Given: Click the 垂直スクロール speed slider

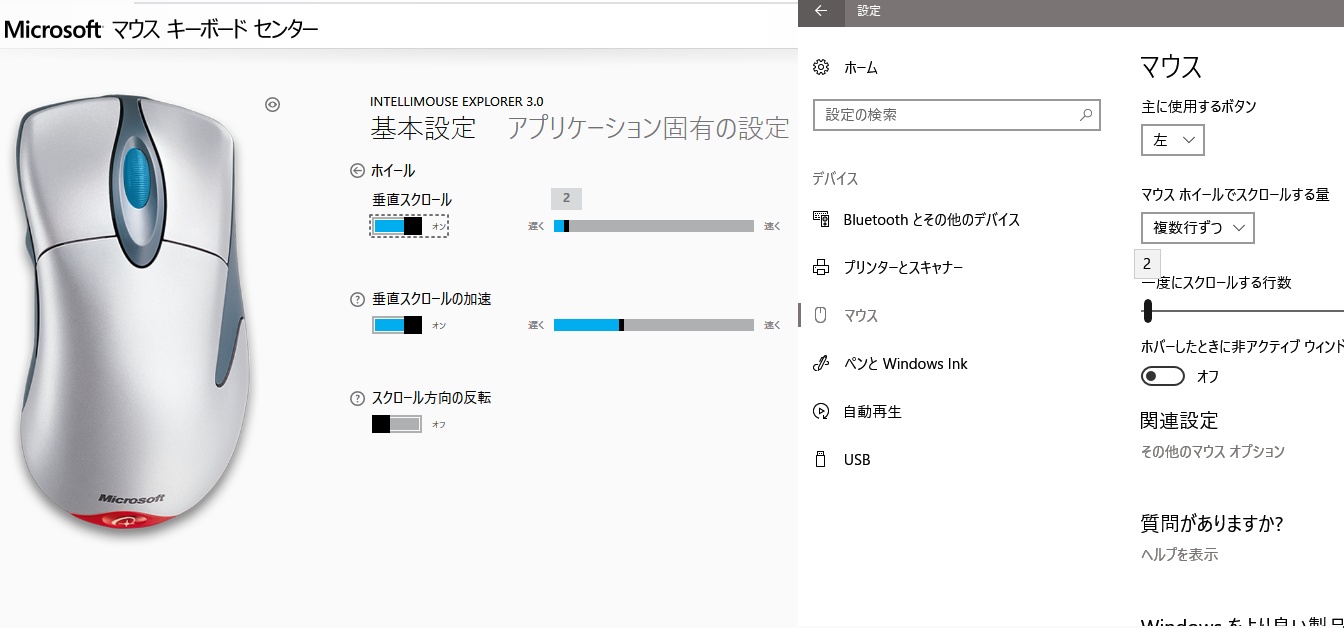Looking at the screenshot, I should pyautogui.click(x=653, y=226).
